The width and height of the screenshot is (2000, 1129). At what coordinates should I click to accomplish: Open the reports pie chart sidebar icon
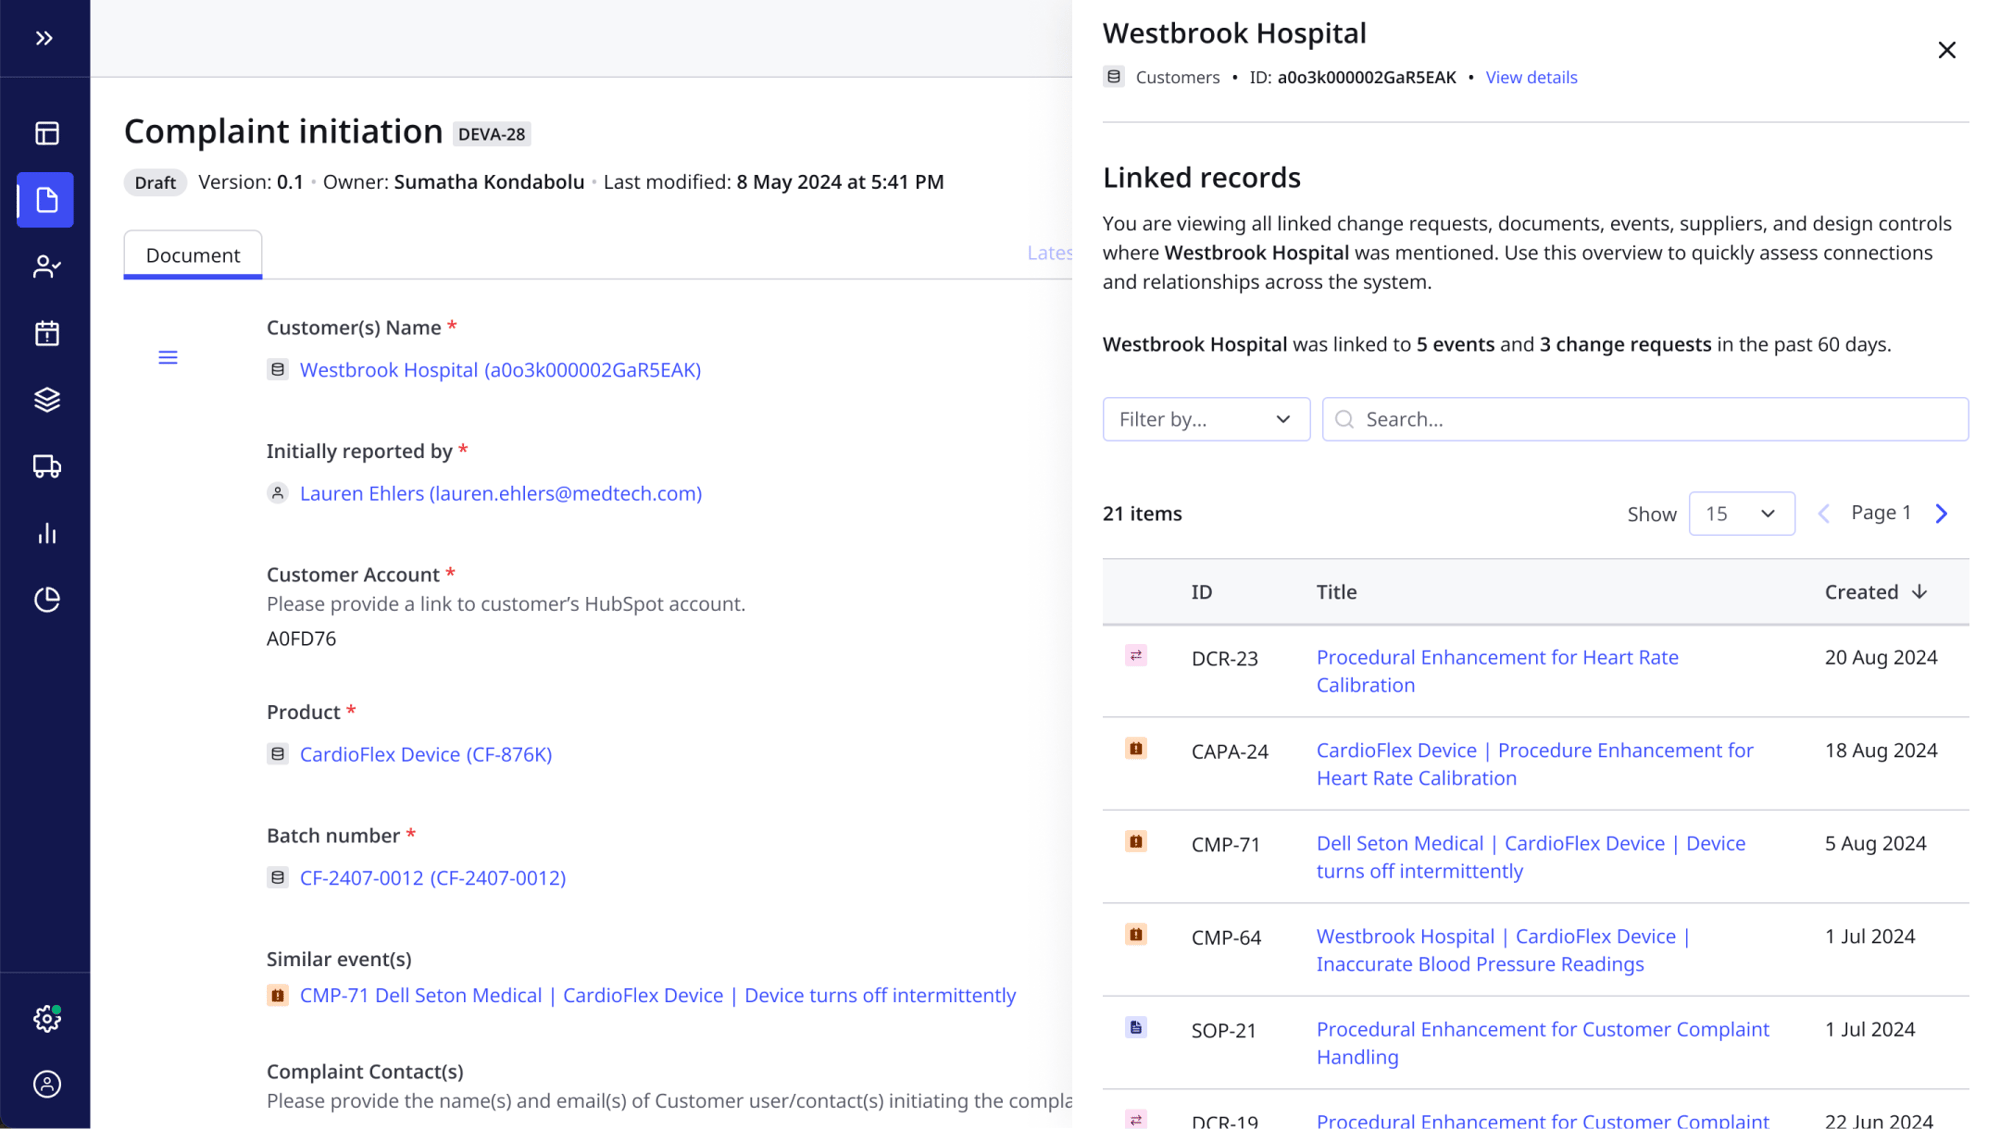click(x=45, y=599)
